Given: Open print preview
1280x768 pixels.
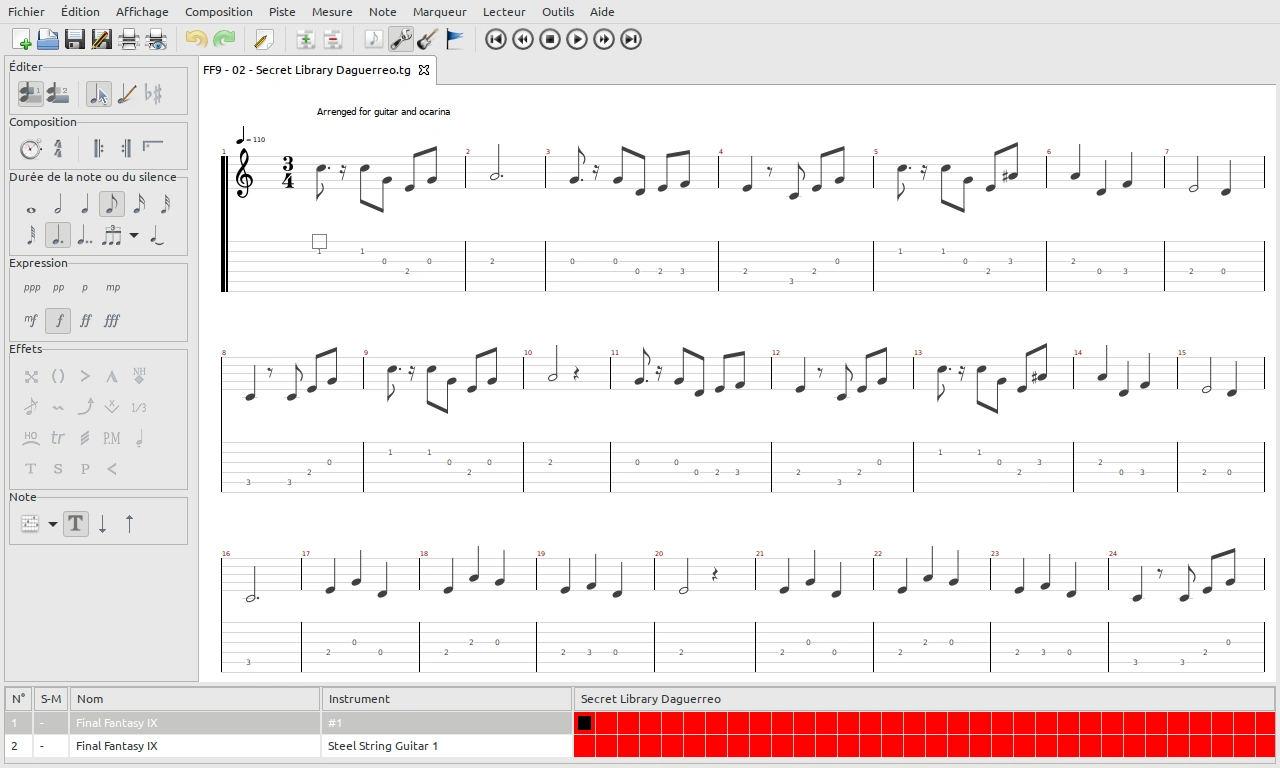Looking at the screenshot, I should (156, 39).
